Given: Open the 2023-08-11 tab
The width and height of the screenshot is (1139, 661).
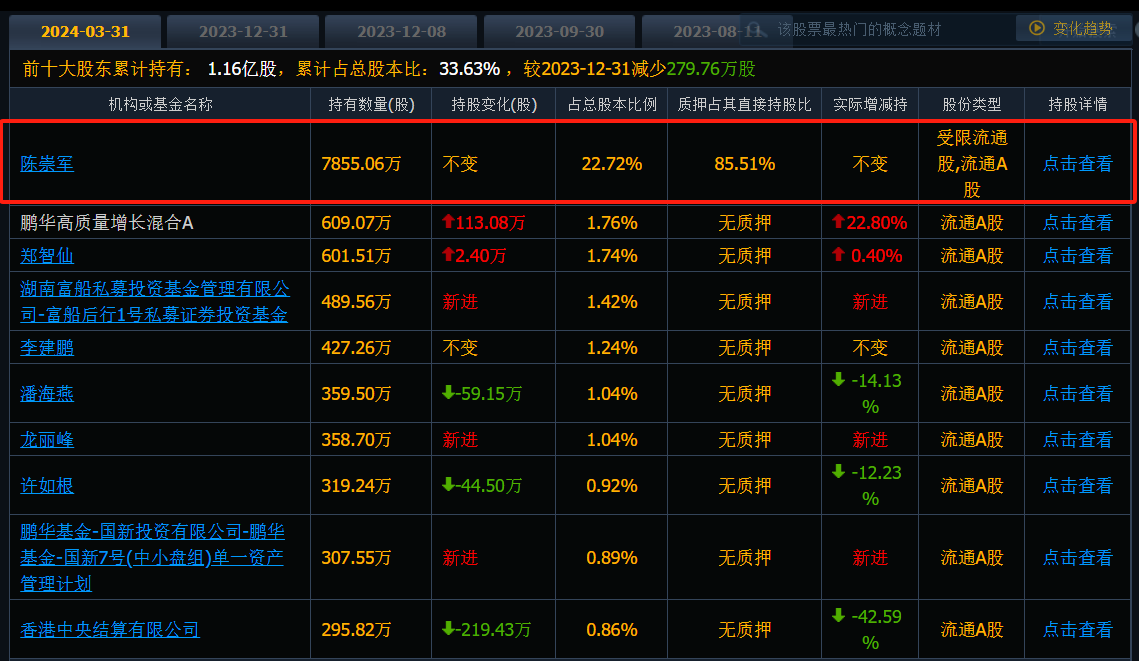Looking at the screenshot, I should (x=716, y=31).
